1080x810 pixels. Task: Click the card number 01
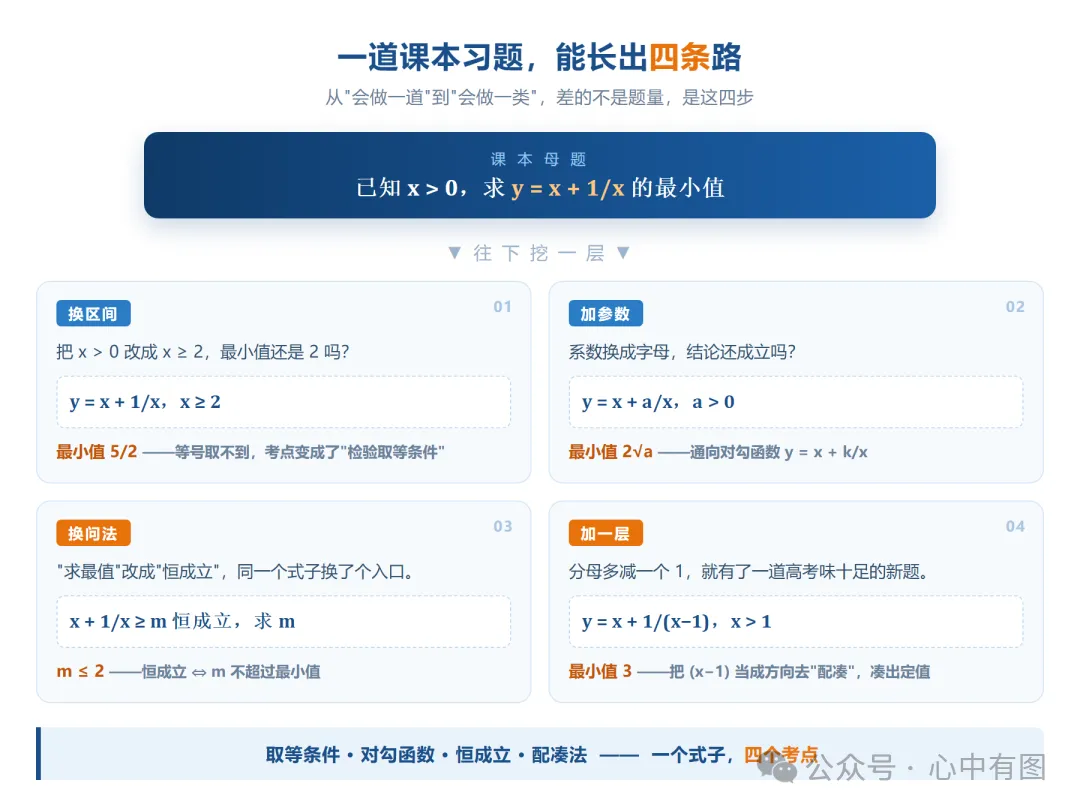(503, 307)
